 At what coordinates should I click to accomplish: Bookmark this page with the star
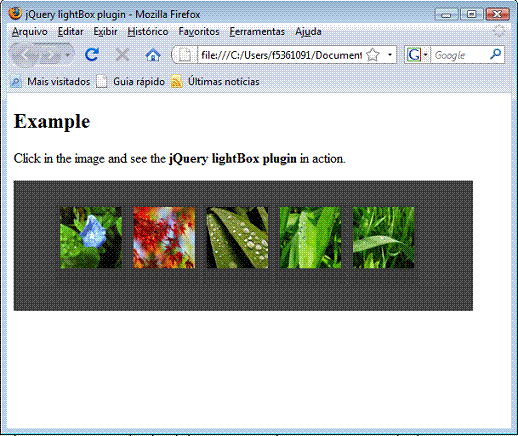tap(373, 55)
